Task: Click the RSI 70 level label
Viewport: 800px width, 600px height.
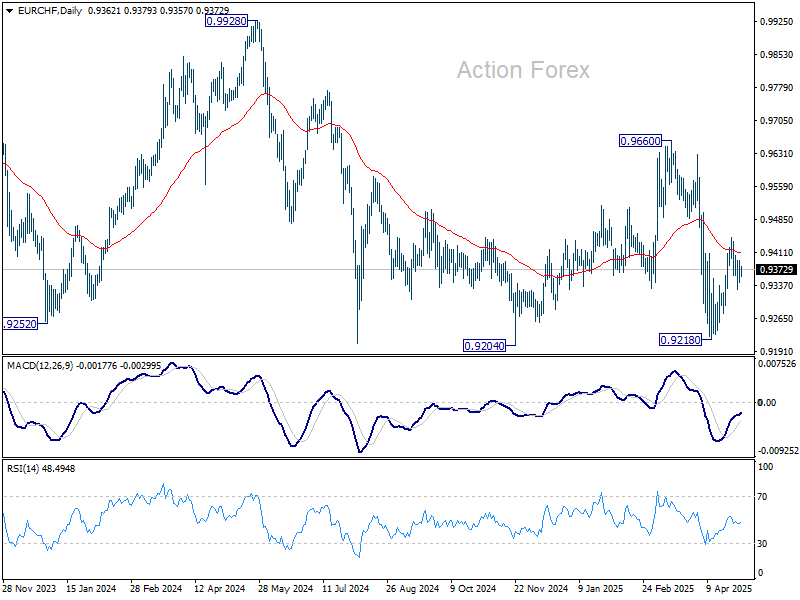Action: (x=762, y=497)
